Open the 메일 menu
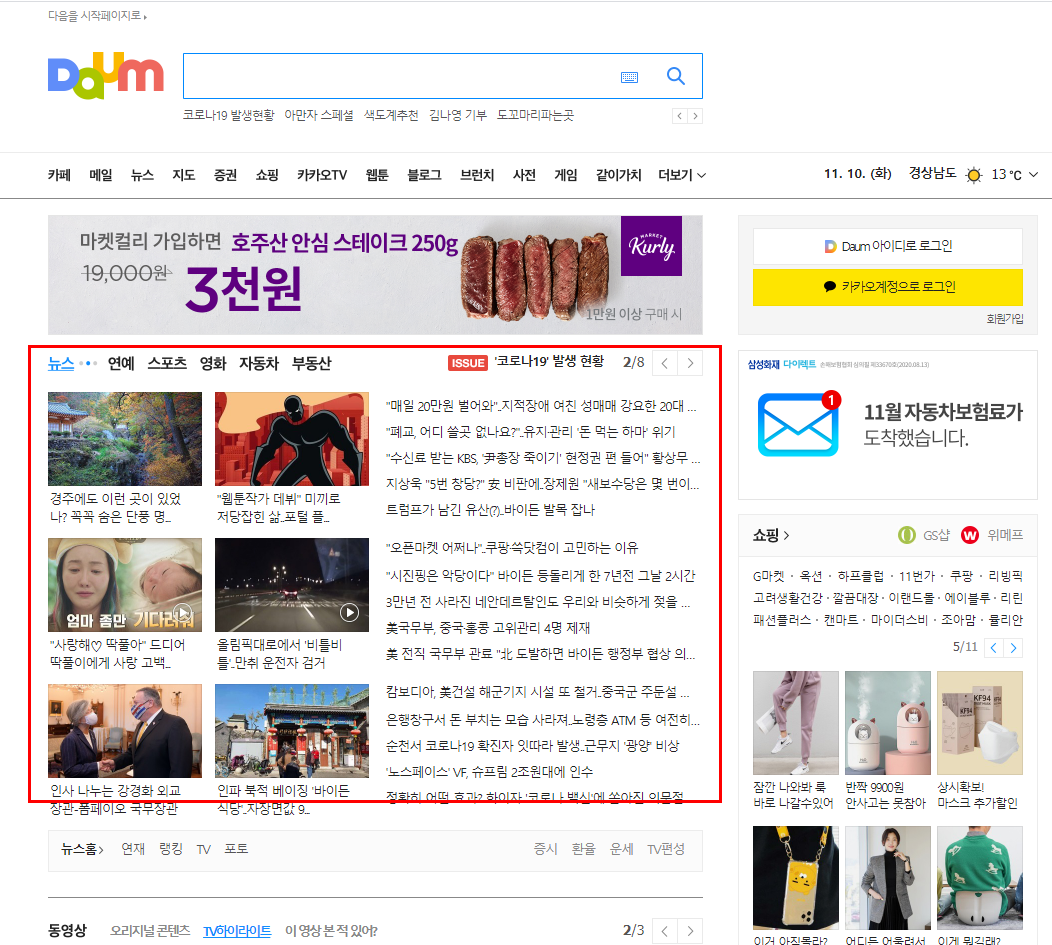The image size is (1052, 945). point(101,175)
